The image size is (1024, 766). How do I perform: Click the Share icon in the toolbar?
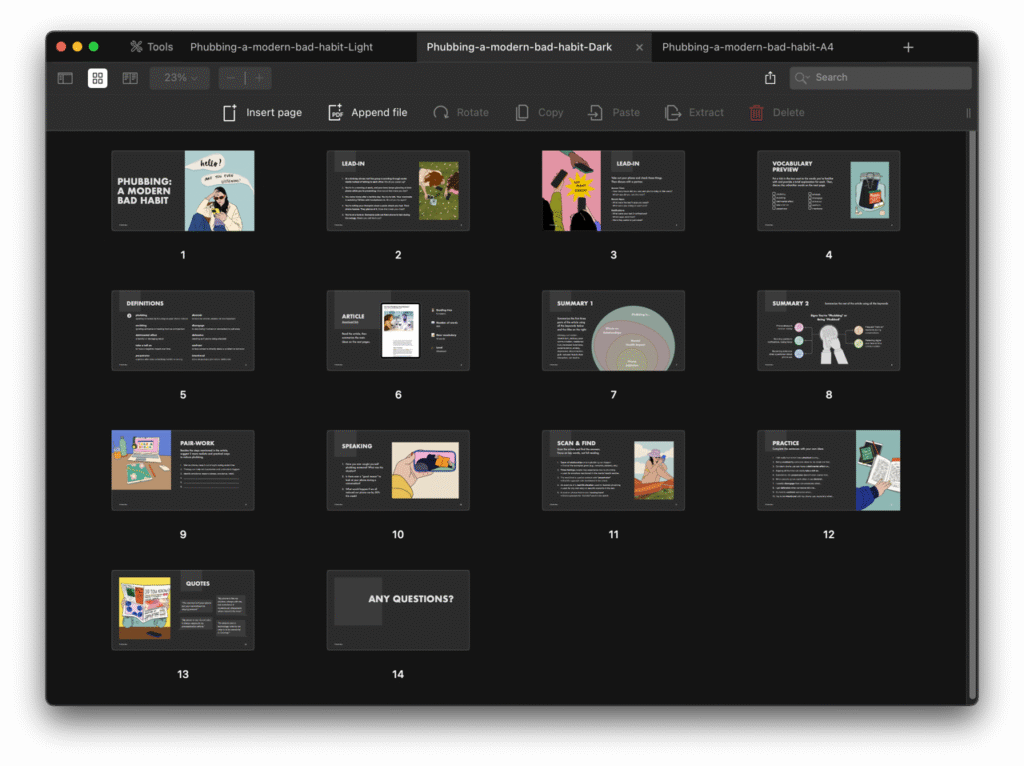[x=770, y=78]
